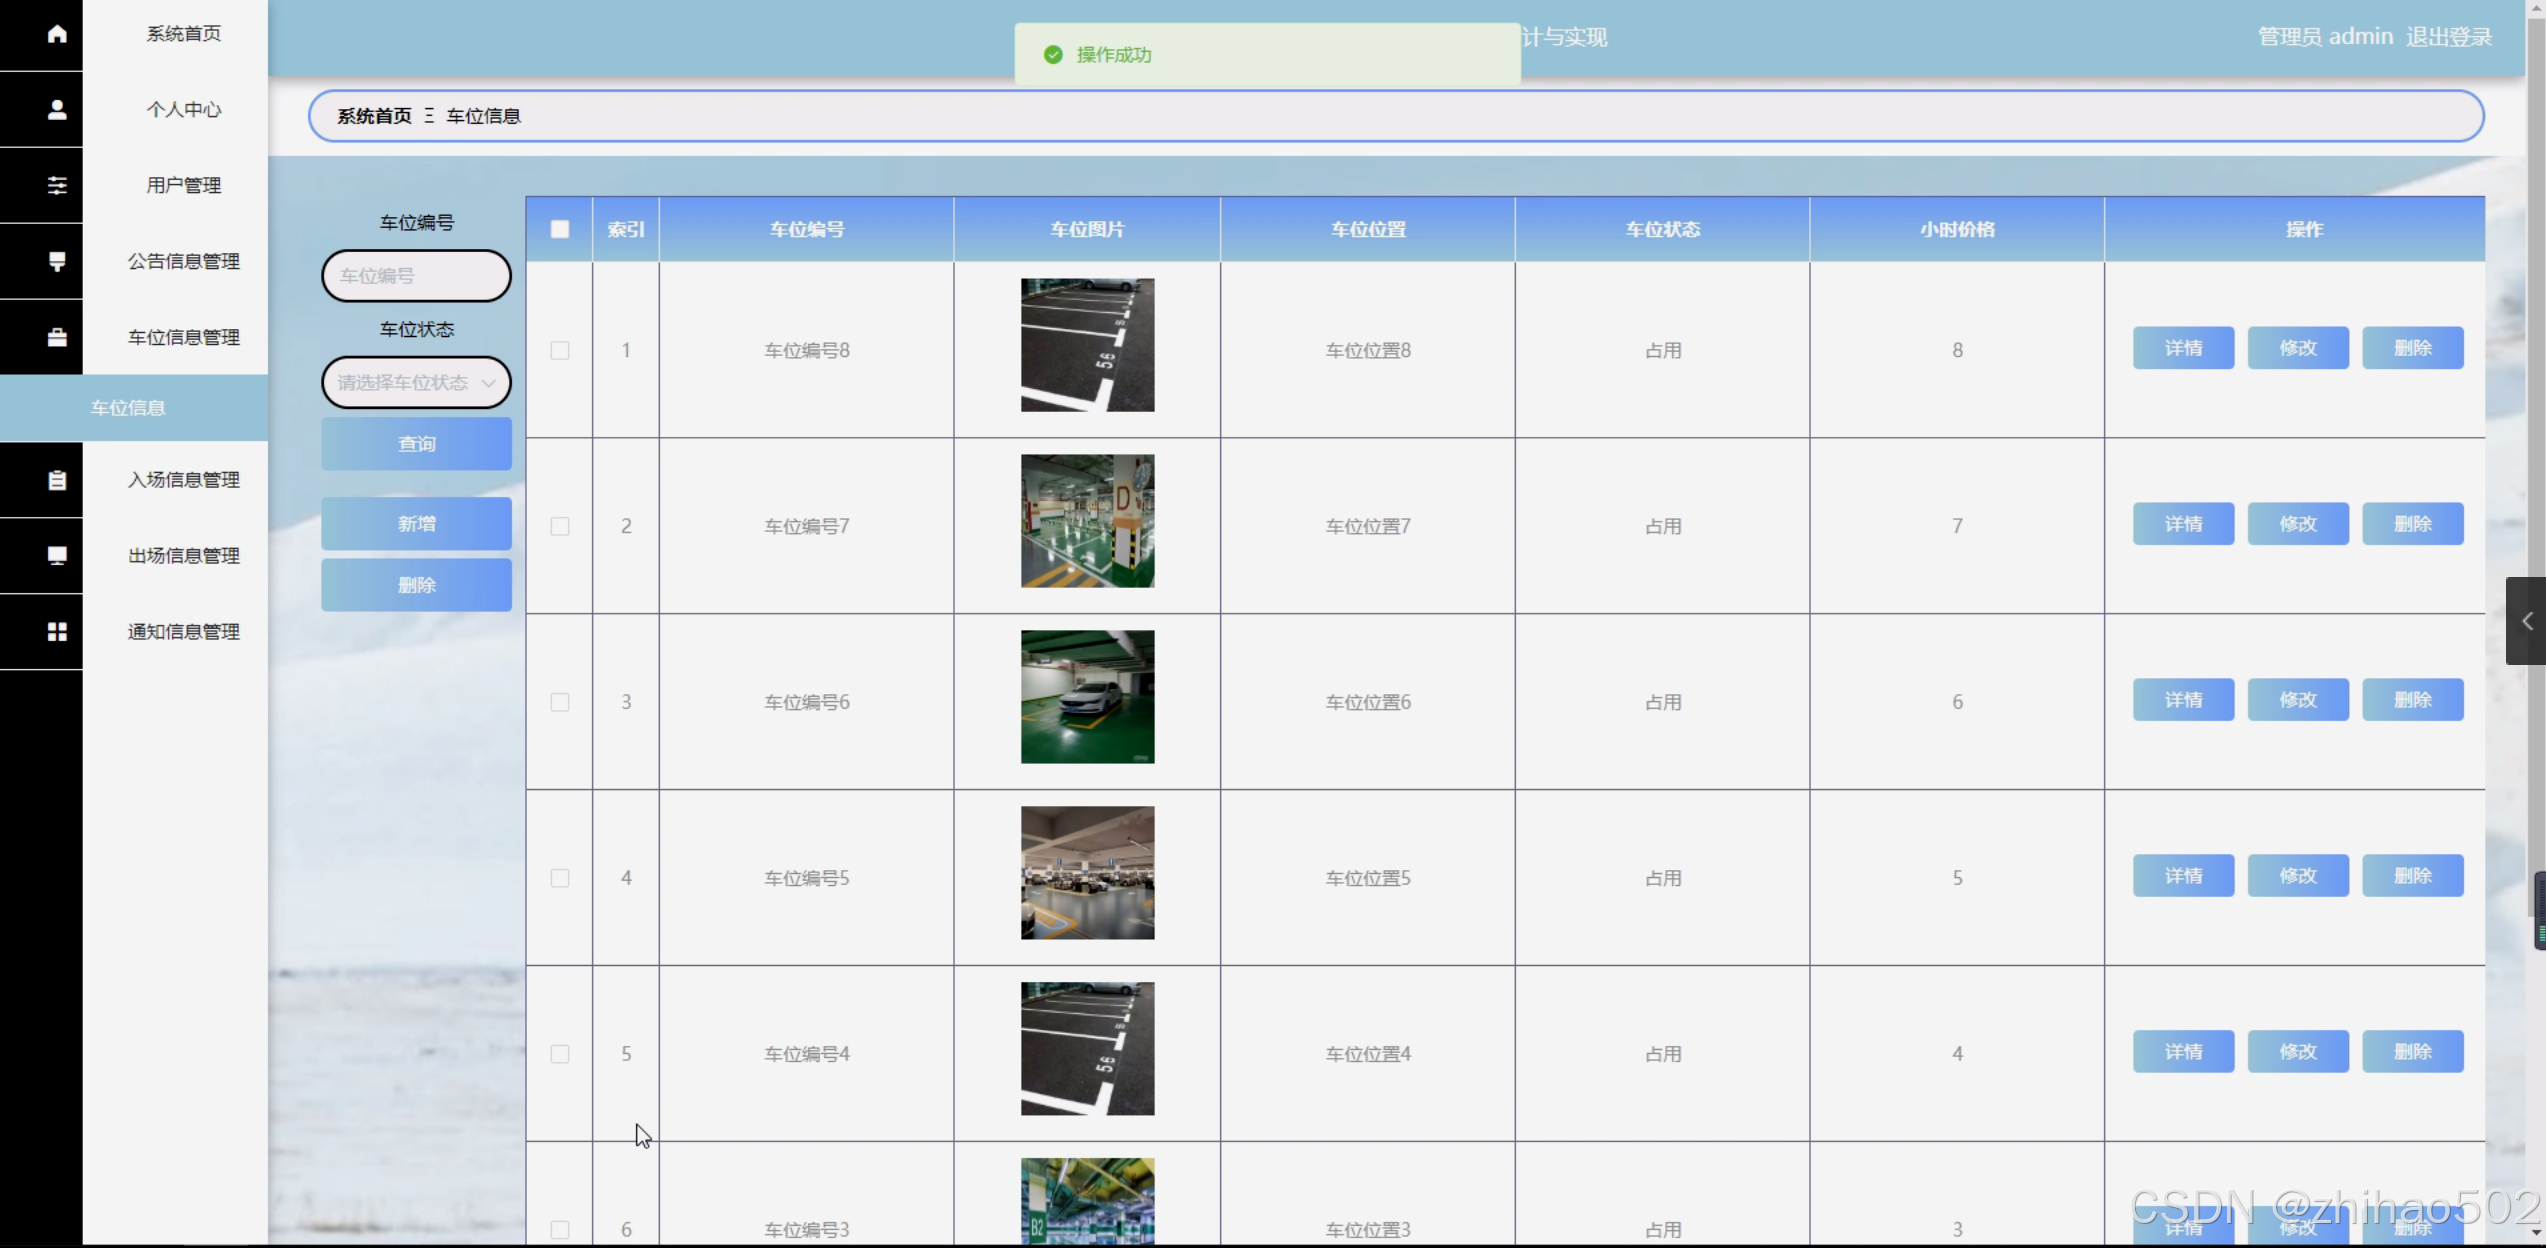This screenshot has width=2546, height=1248.
Task: Click the person icon for 个人中心
Action: (57, 110)
